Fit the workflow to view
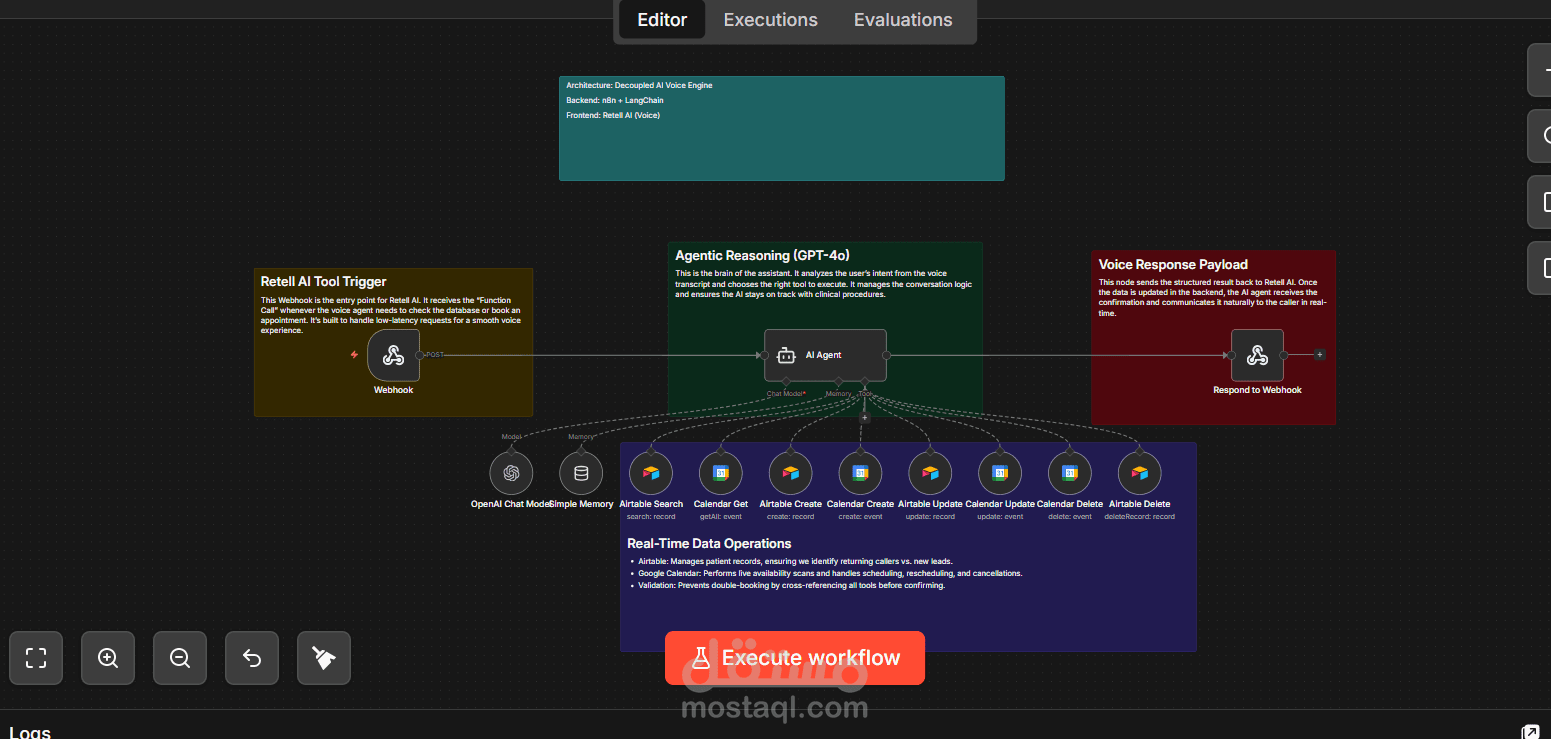Image resolution: width=1551 pixels, height=739 pixels. (36, 658)
